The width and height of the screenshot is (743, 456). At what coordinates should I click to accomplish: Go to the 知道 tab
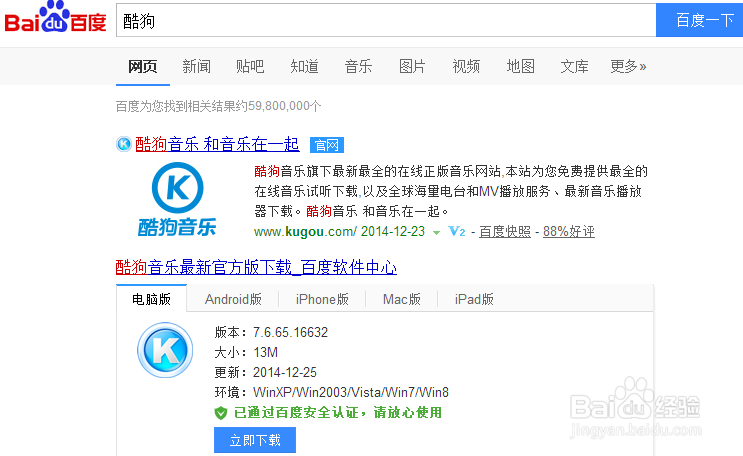pos(304,66)
